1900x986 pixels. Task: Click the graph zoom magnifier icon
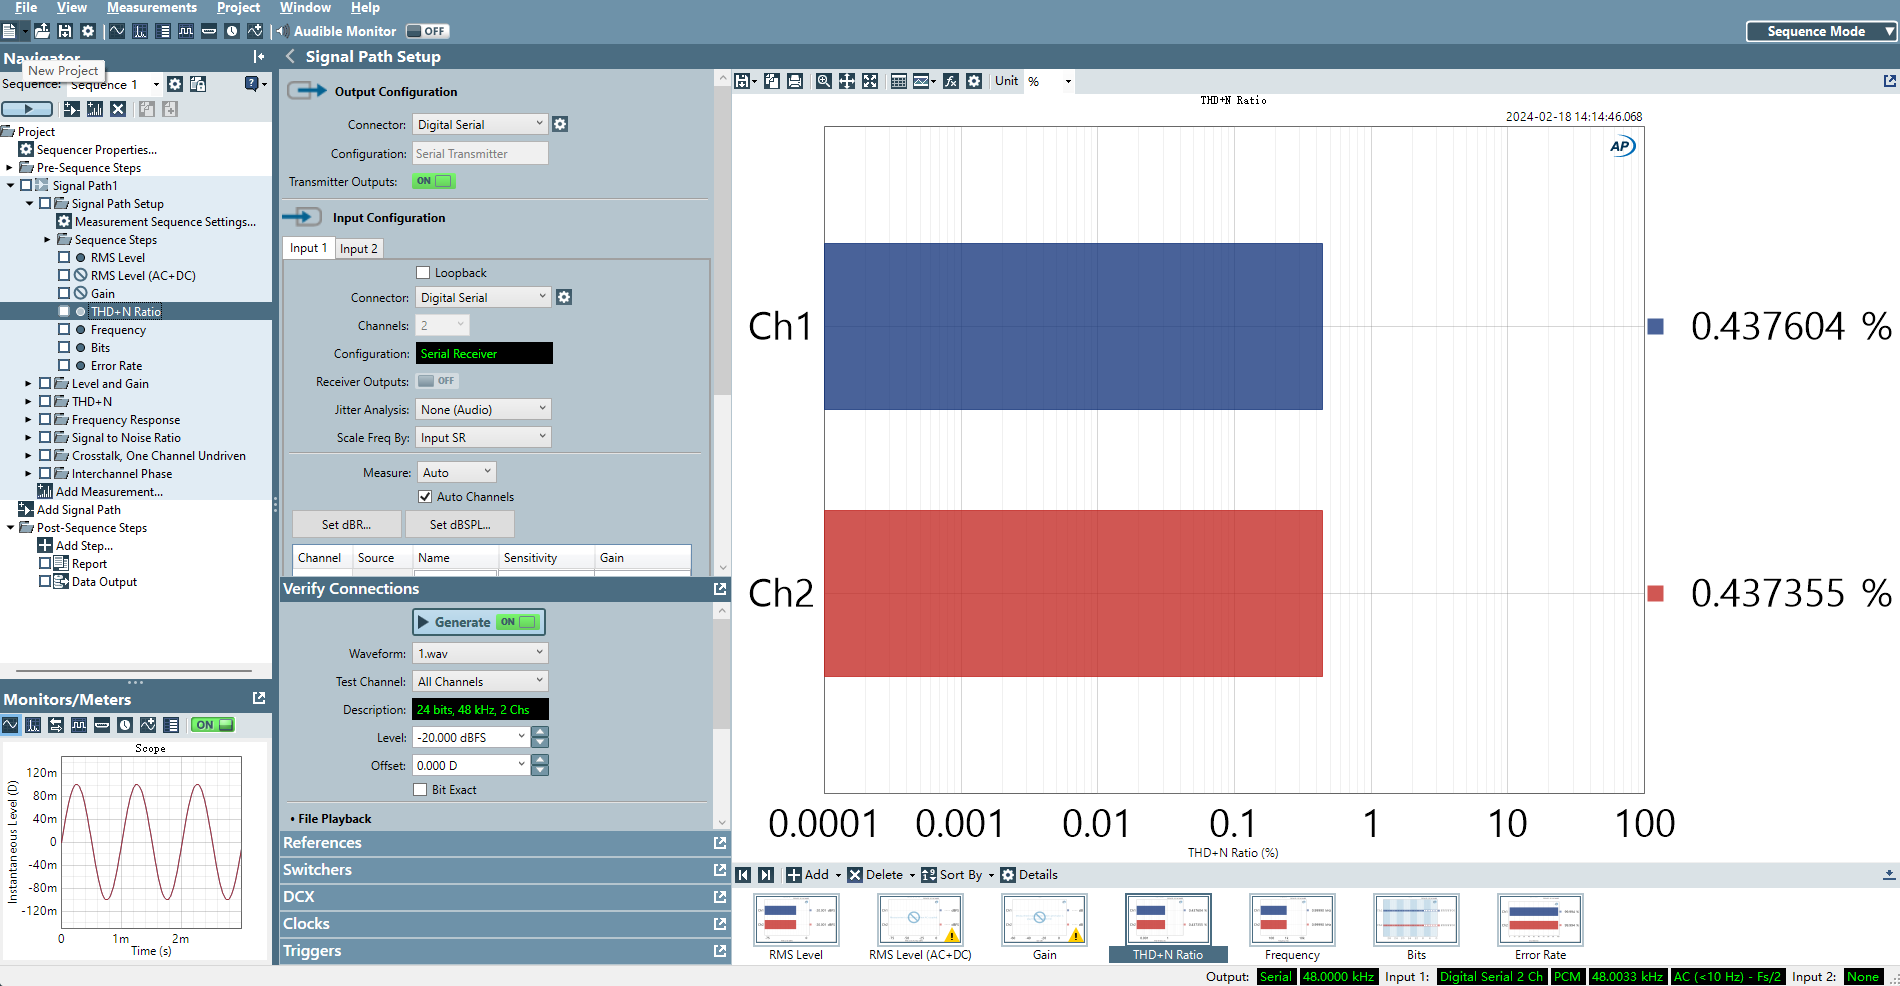pyautogui.click(x=823, y=81)
